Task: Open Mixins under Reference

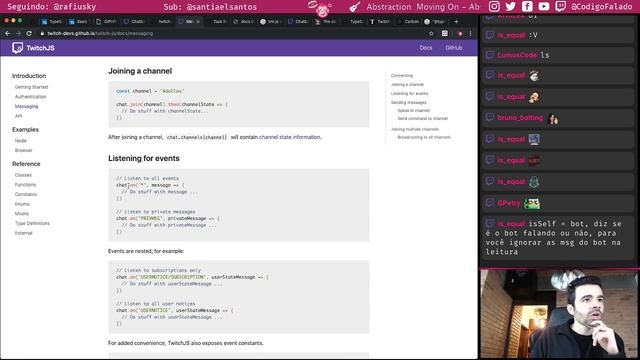Action: (22, 214)
